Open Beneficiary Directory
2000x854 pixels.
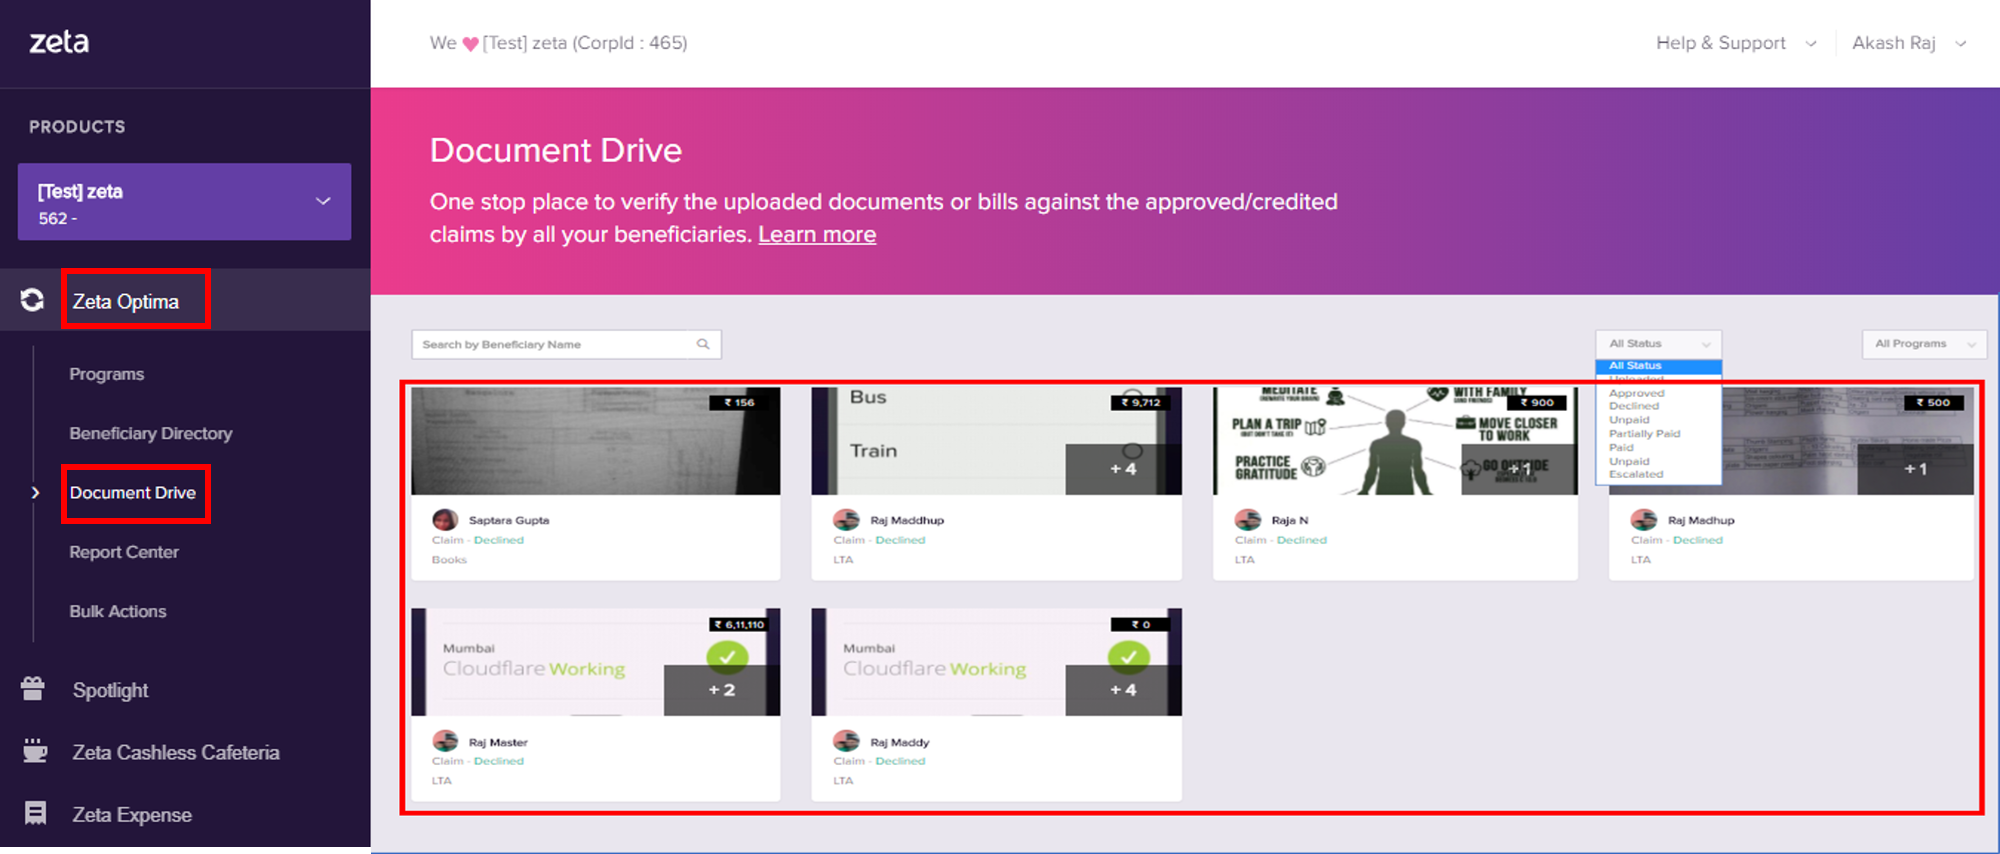click(x=150, y=433)
